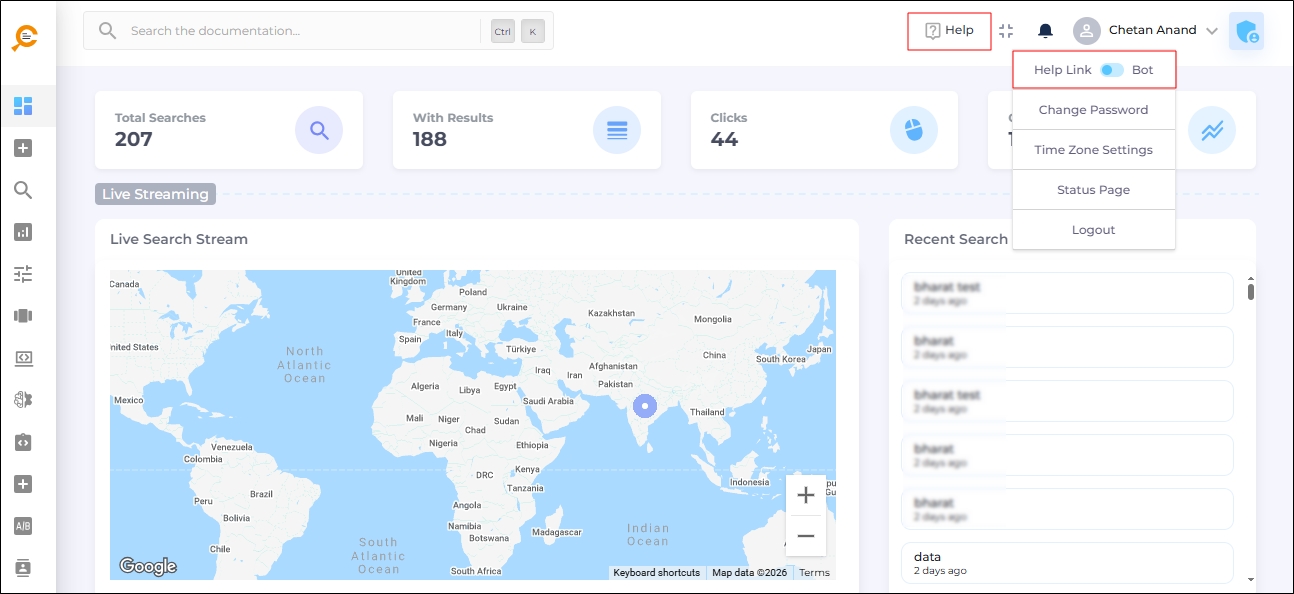This screenshot has width=1294, height=594.
Task: Open the map Terms link
Action: [814, 573]
